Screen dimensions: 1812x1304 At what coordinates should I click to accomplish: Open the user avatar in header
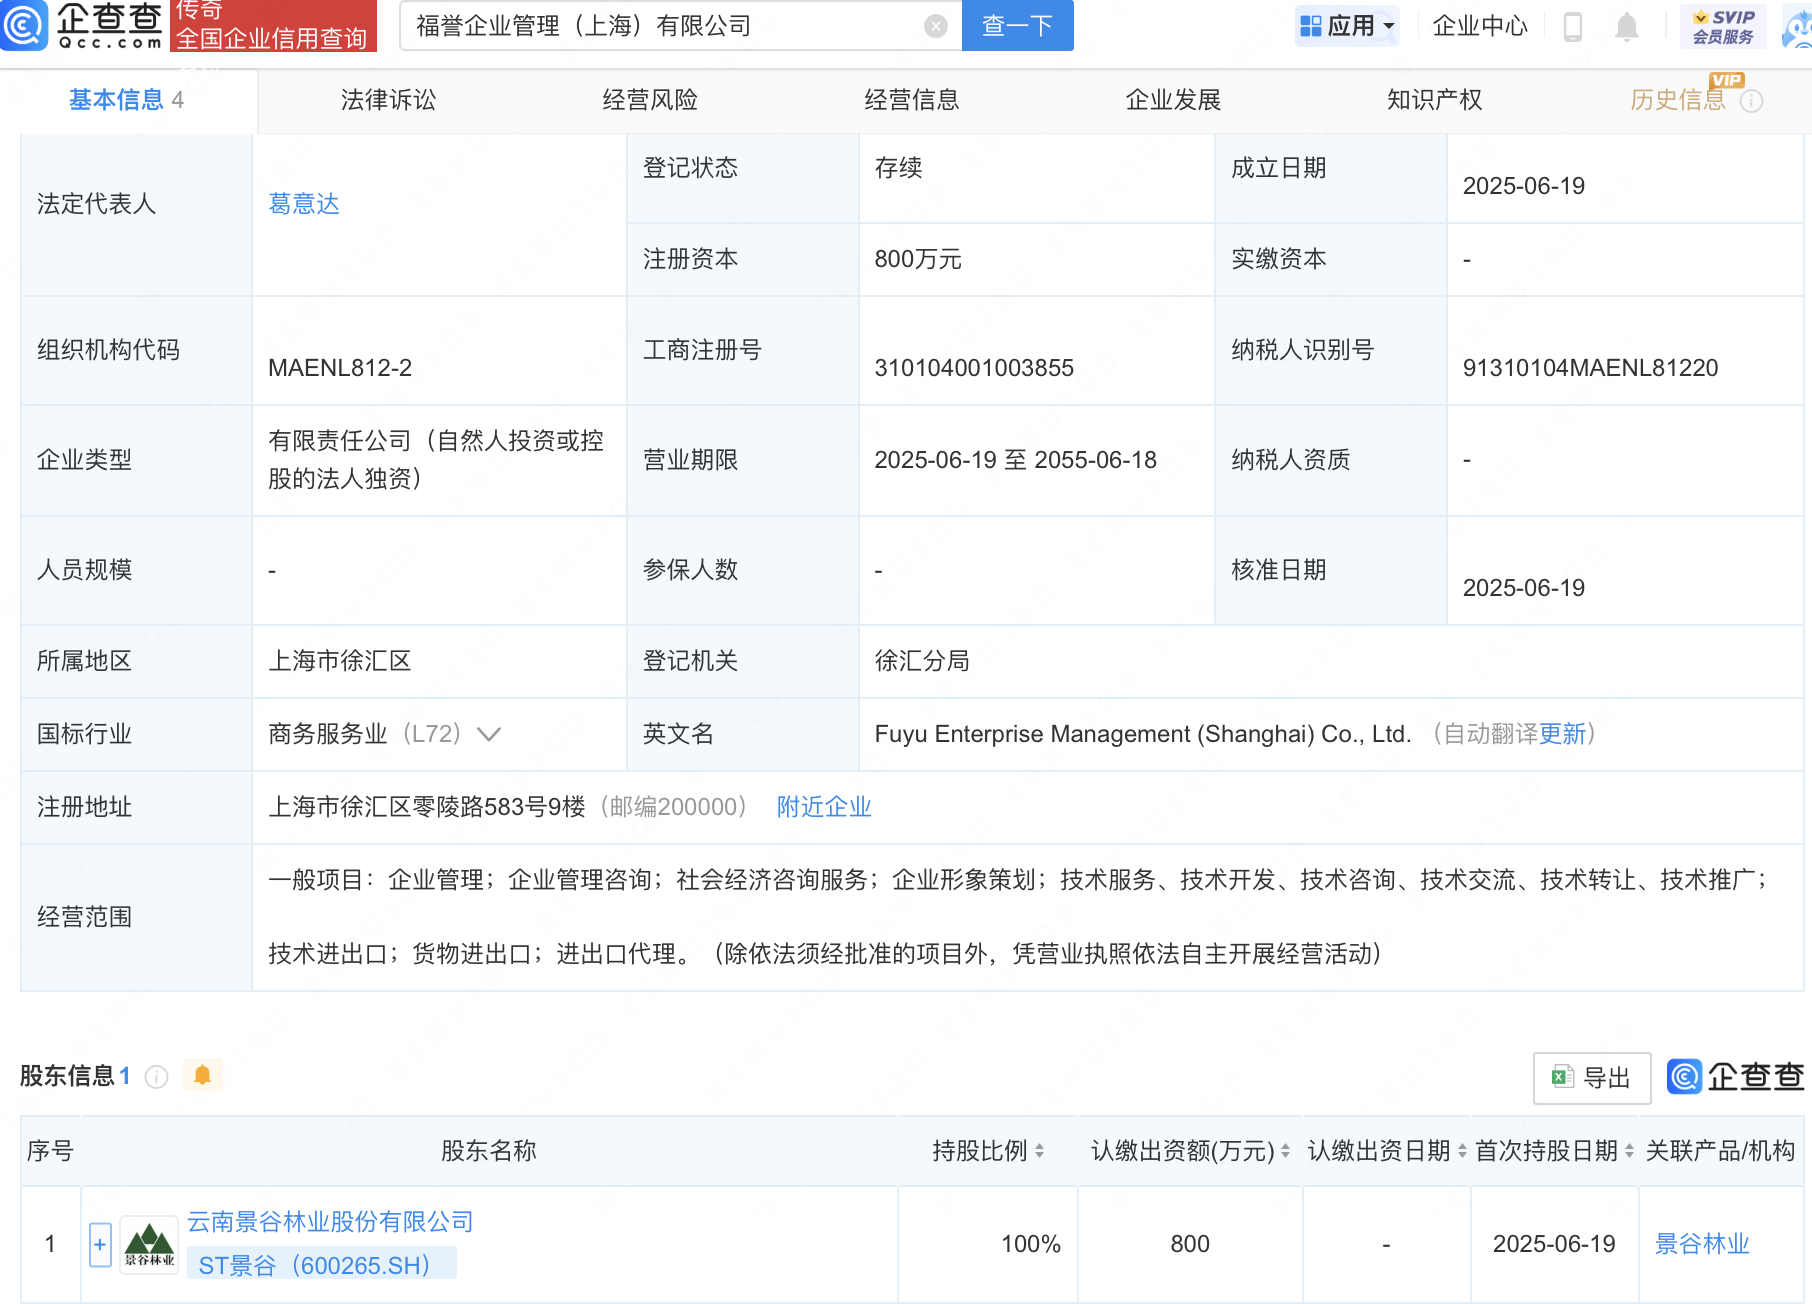pyautogui.click(x=1797, y=27)
